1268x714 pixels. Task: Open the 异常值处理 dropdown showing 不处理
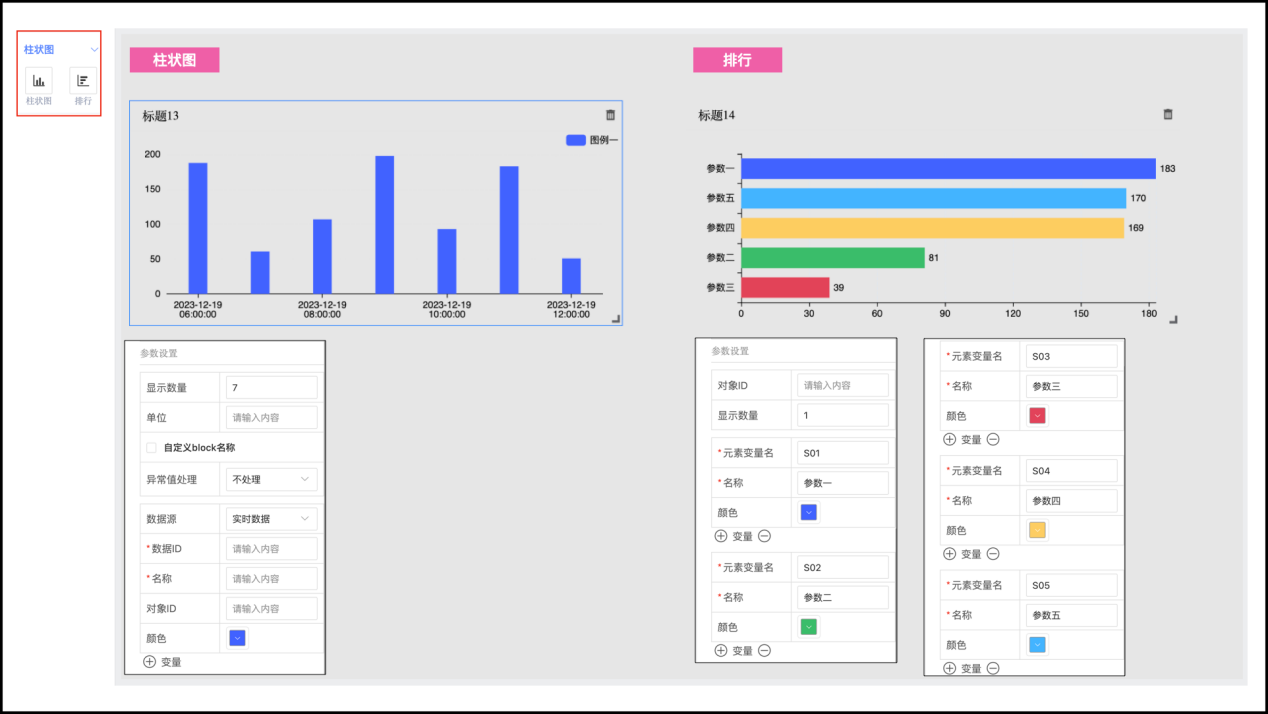[x=271, y=479]
